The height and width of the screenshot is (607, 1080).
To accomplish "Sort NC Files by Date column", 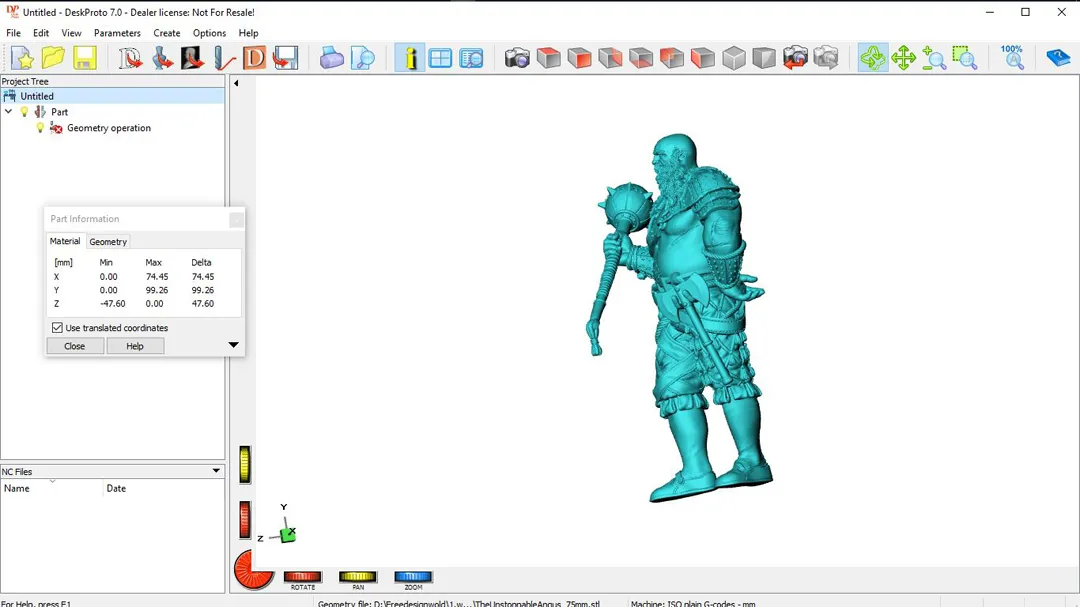I will tap(164, 488).
